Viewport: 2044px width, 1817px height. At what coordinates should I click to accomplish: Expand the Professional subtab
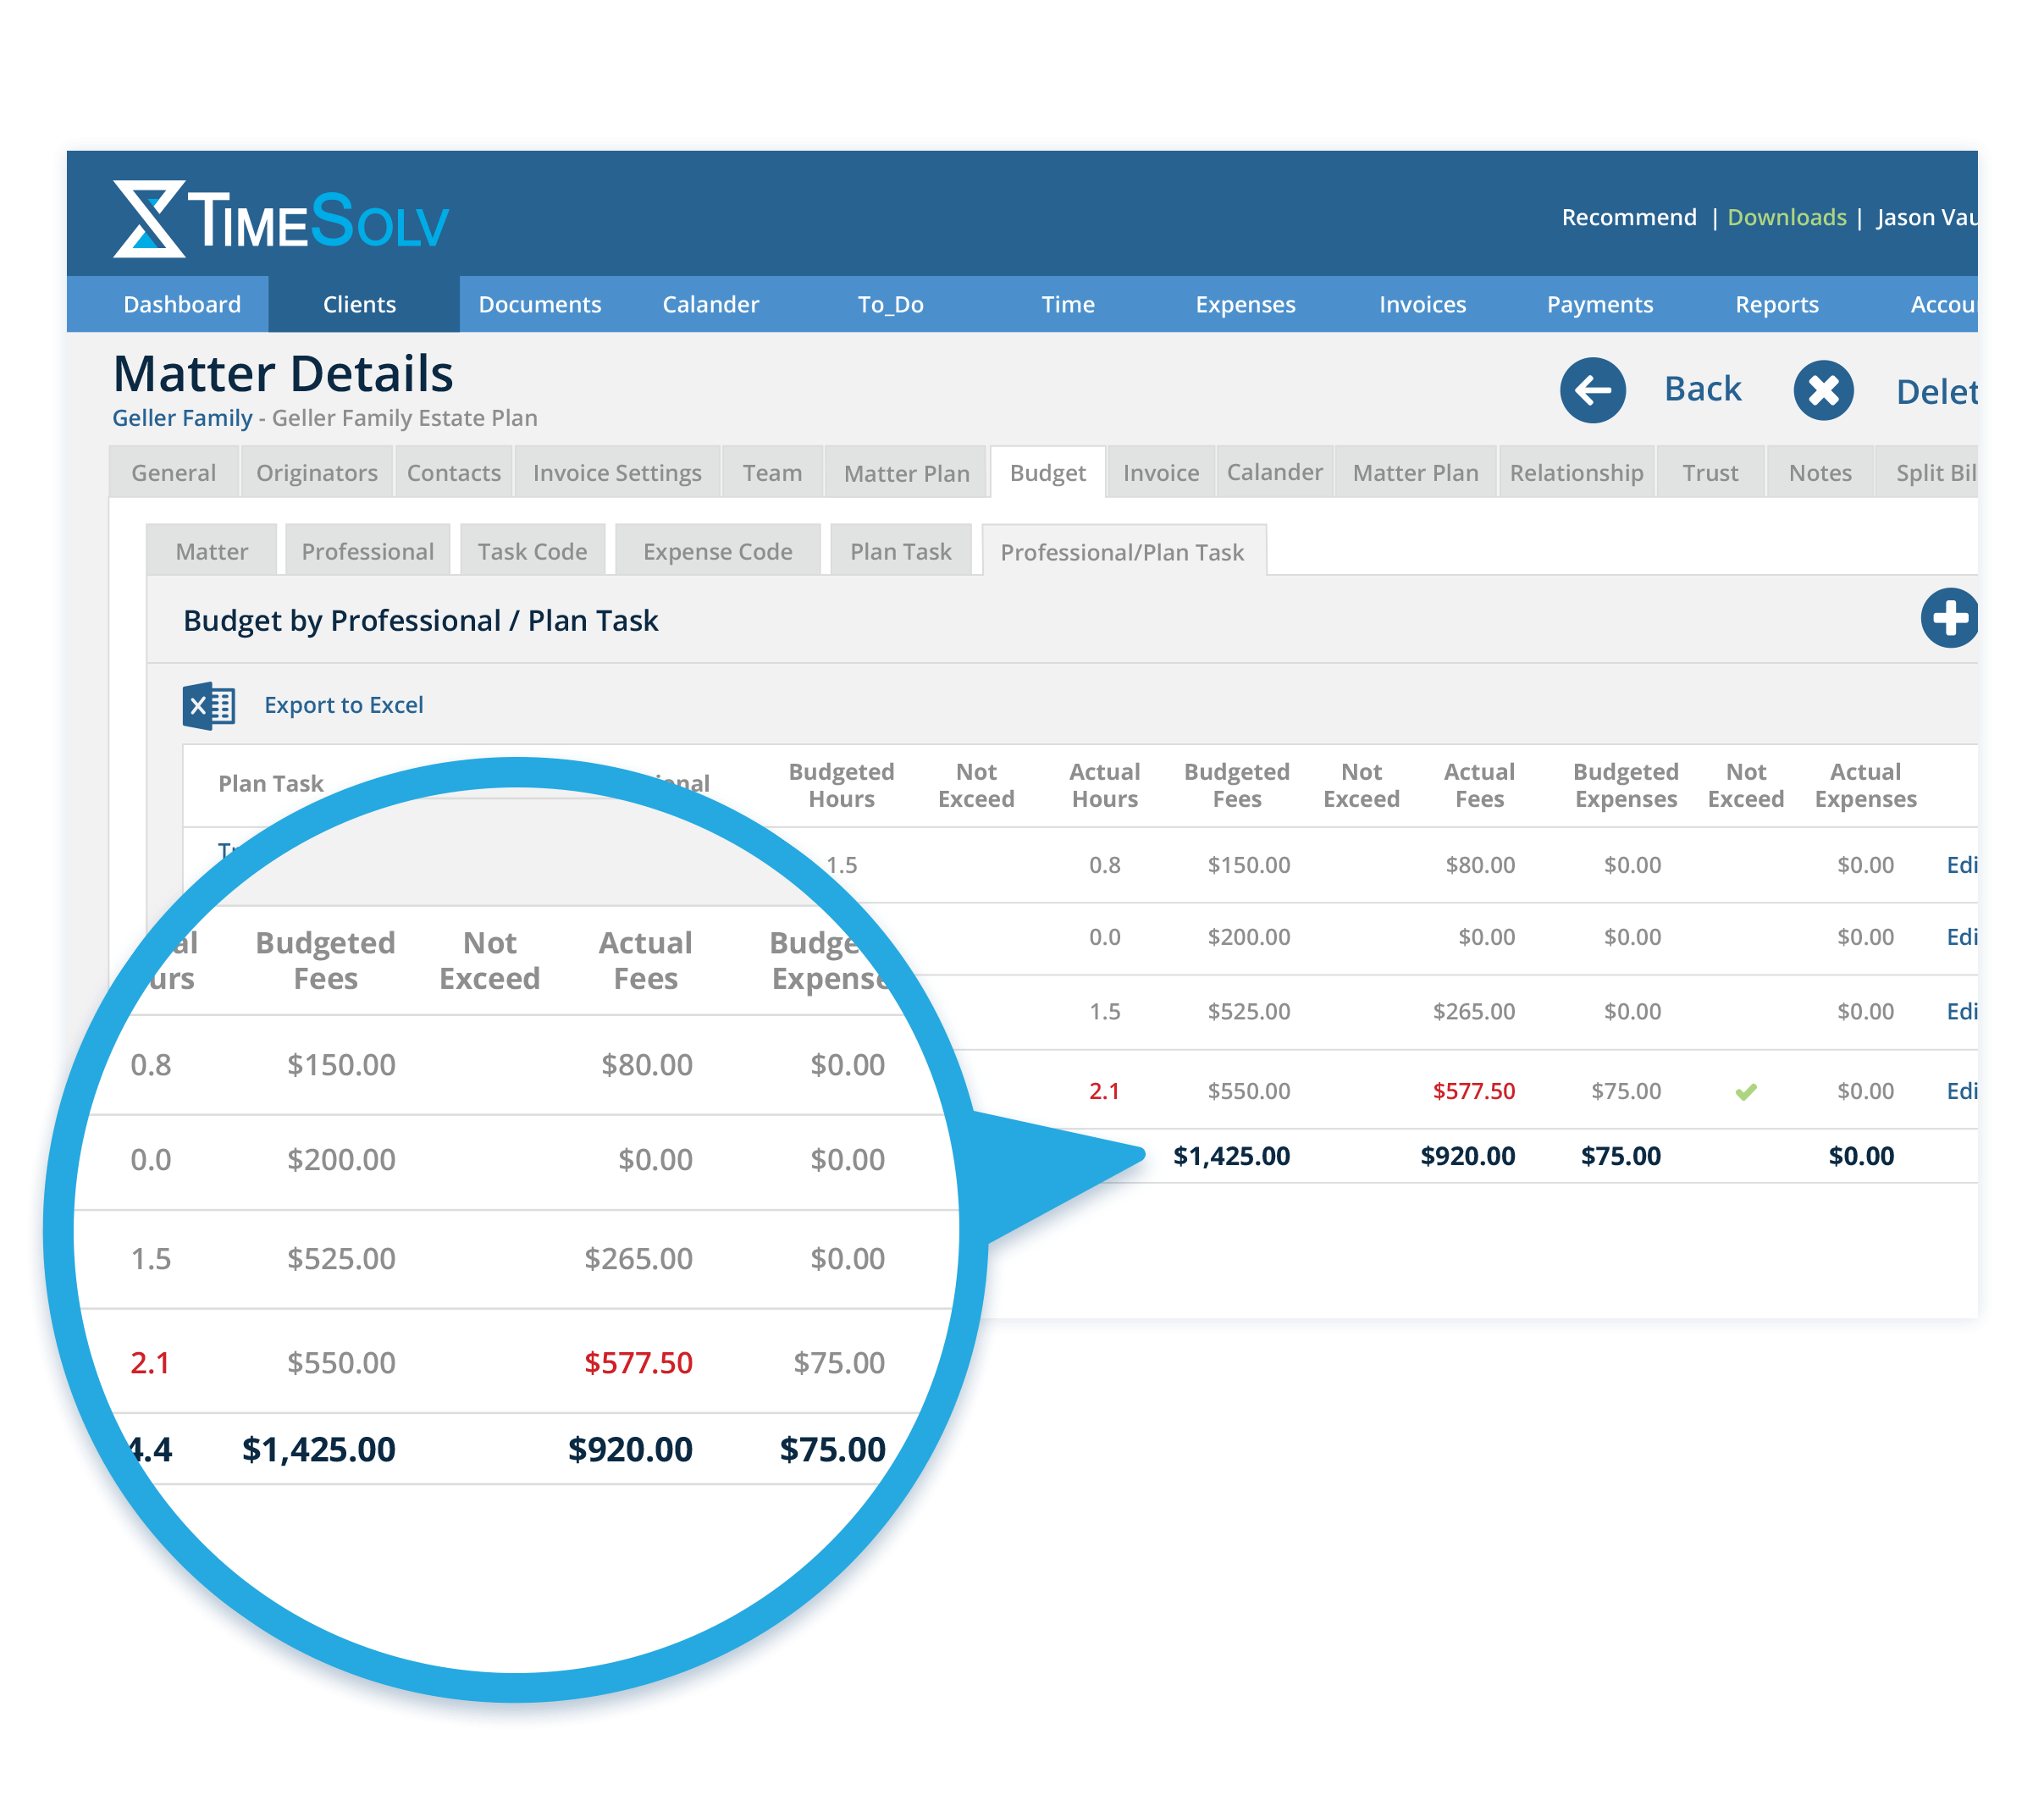coord(368,550)
